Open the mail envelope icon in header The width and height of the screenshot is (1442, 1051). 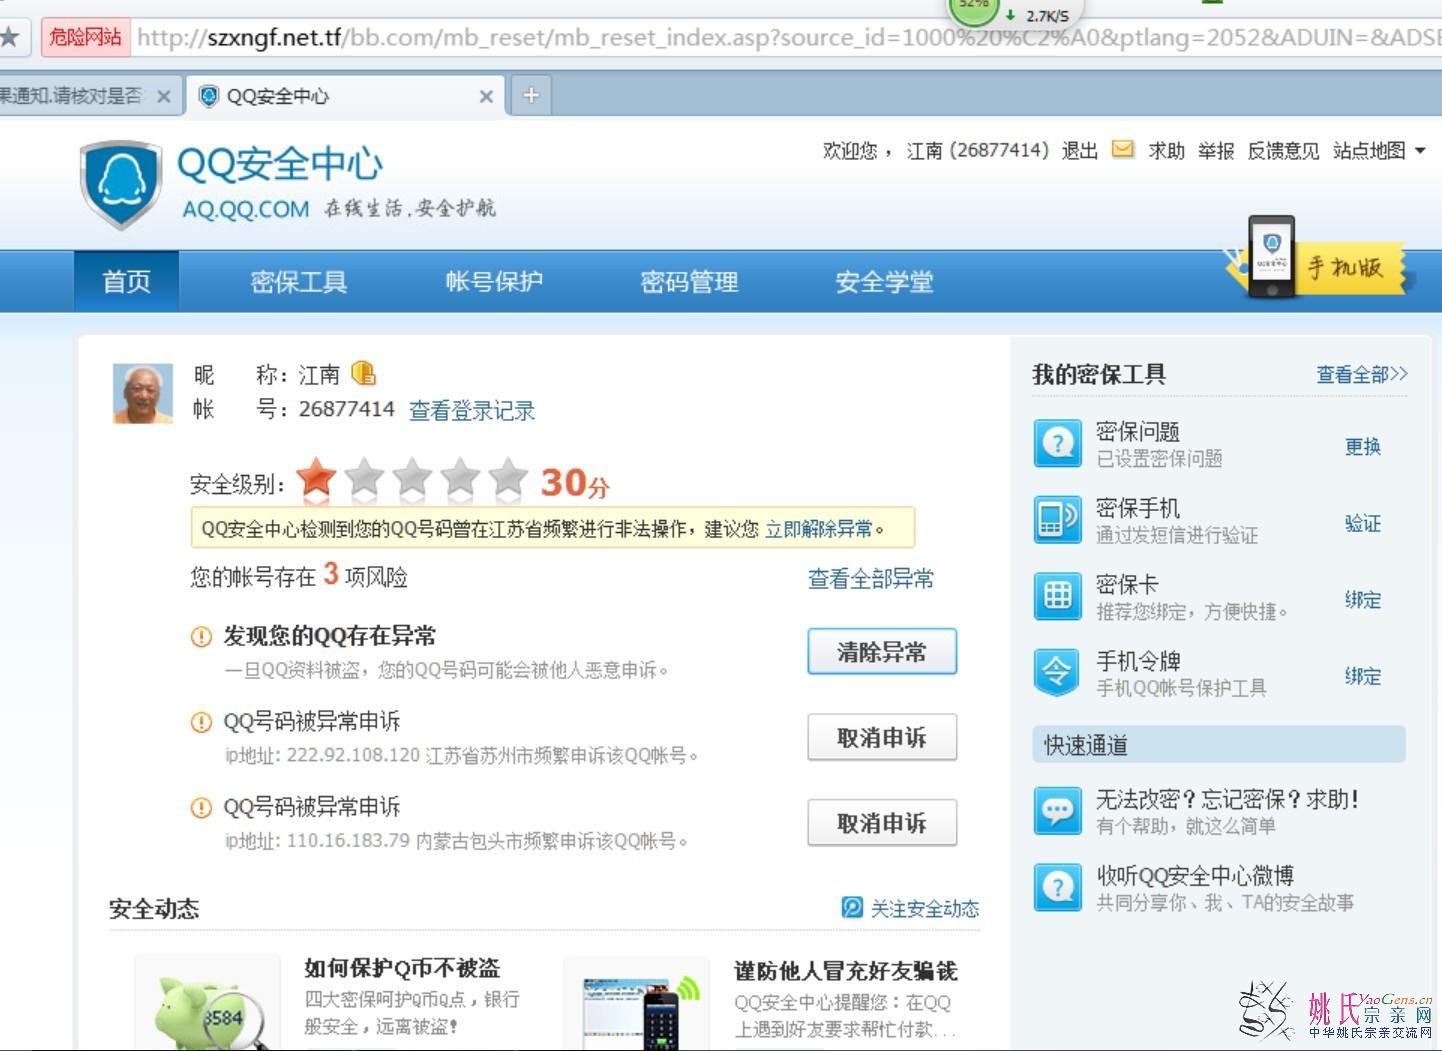[1123, 150]
